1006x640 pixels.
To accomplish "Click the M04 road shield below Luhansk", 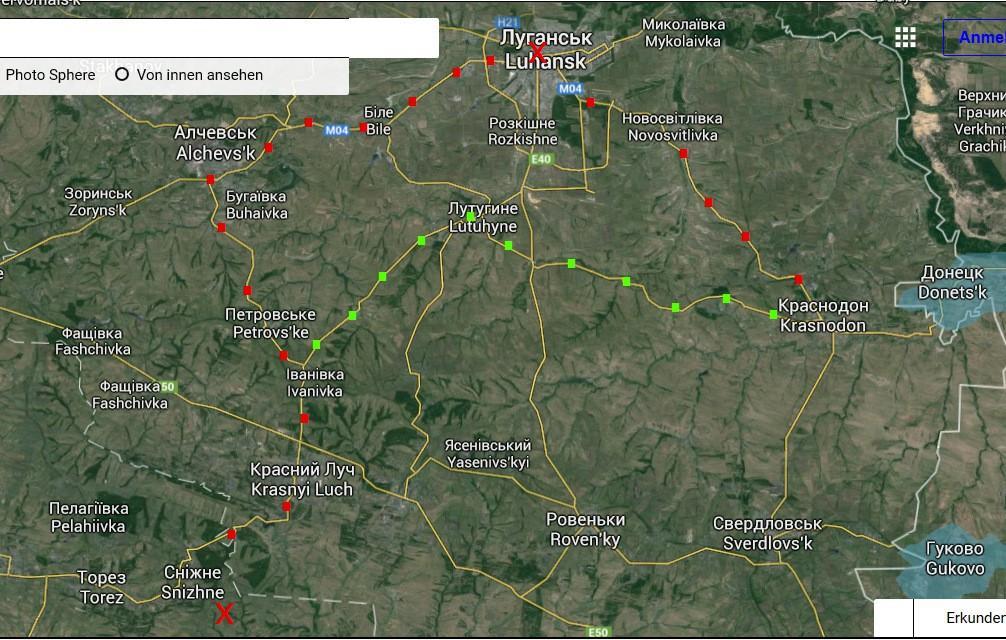I will 570,88.
